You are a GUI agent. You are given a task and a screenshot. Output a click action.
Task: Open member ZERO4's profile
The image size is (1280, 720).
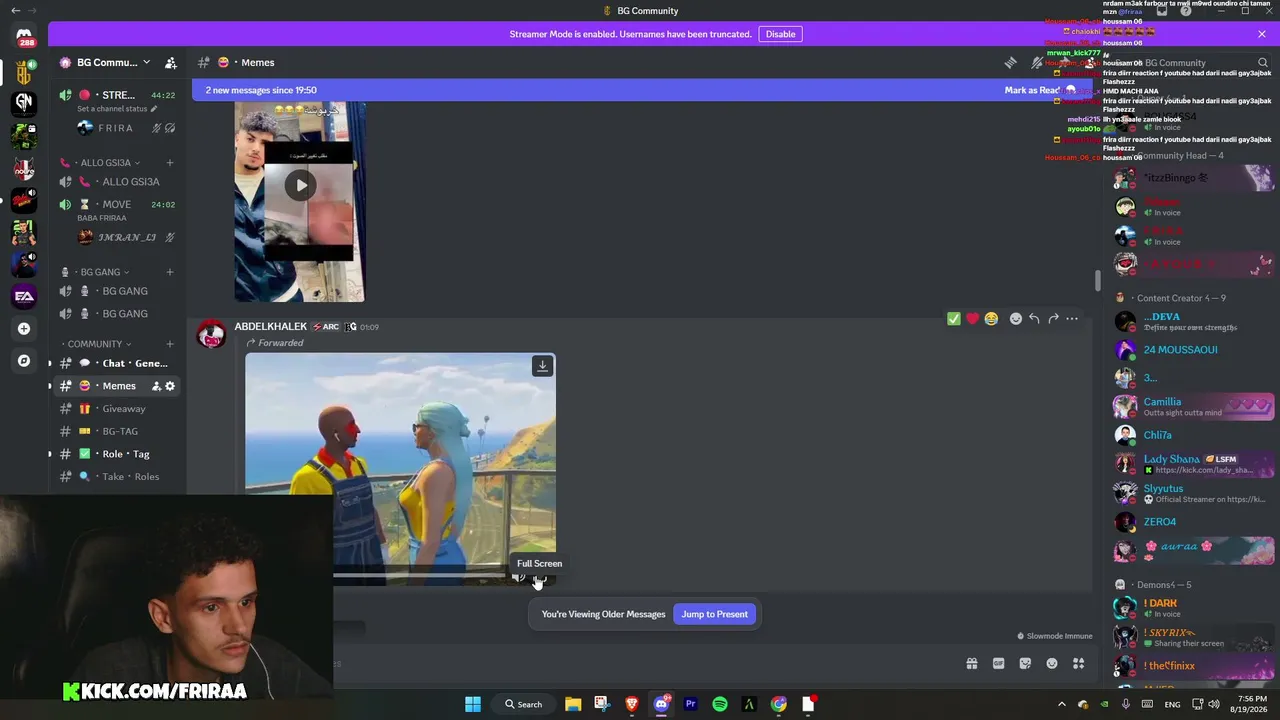point(1193,522)
